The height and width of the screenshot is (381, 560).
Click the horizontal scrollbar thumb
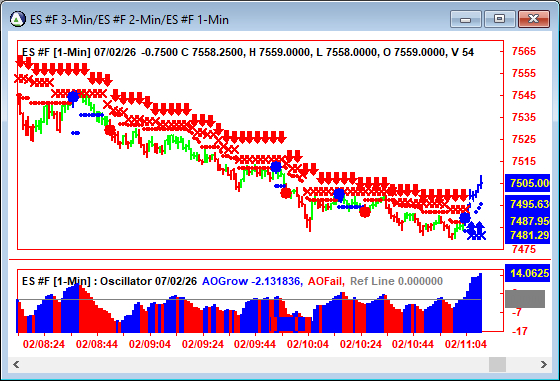497,365
